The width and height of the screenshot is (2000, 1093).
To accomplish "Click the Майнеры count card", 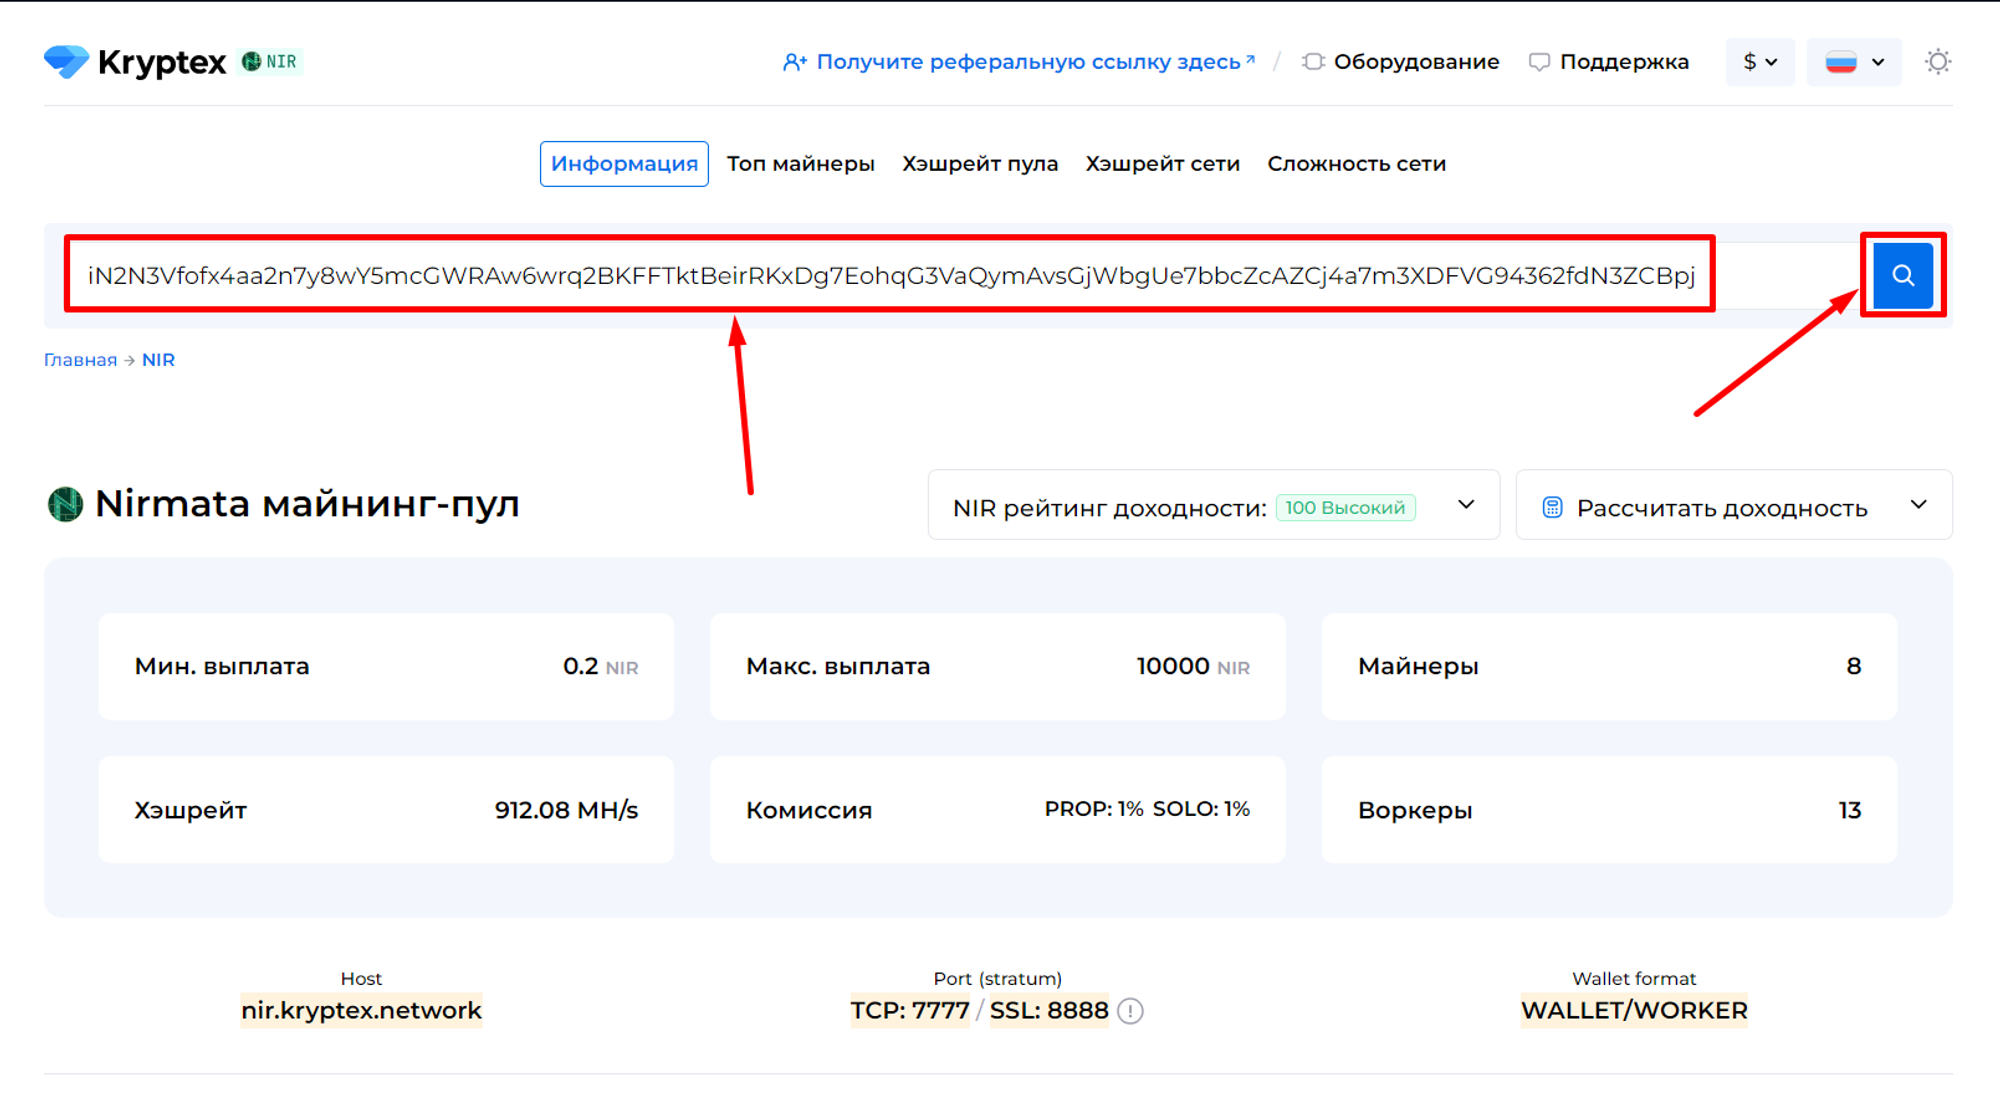I will coord(1609,667).
